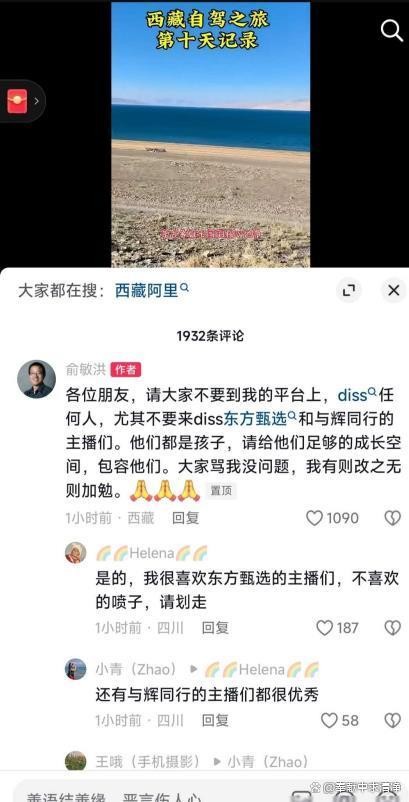Like Helena's comment with 187 likes
The image size is (409, 802).
coord(324,628)
